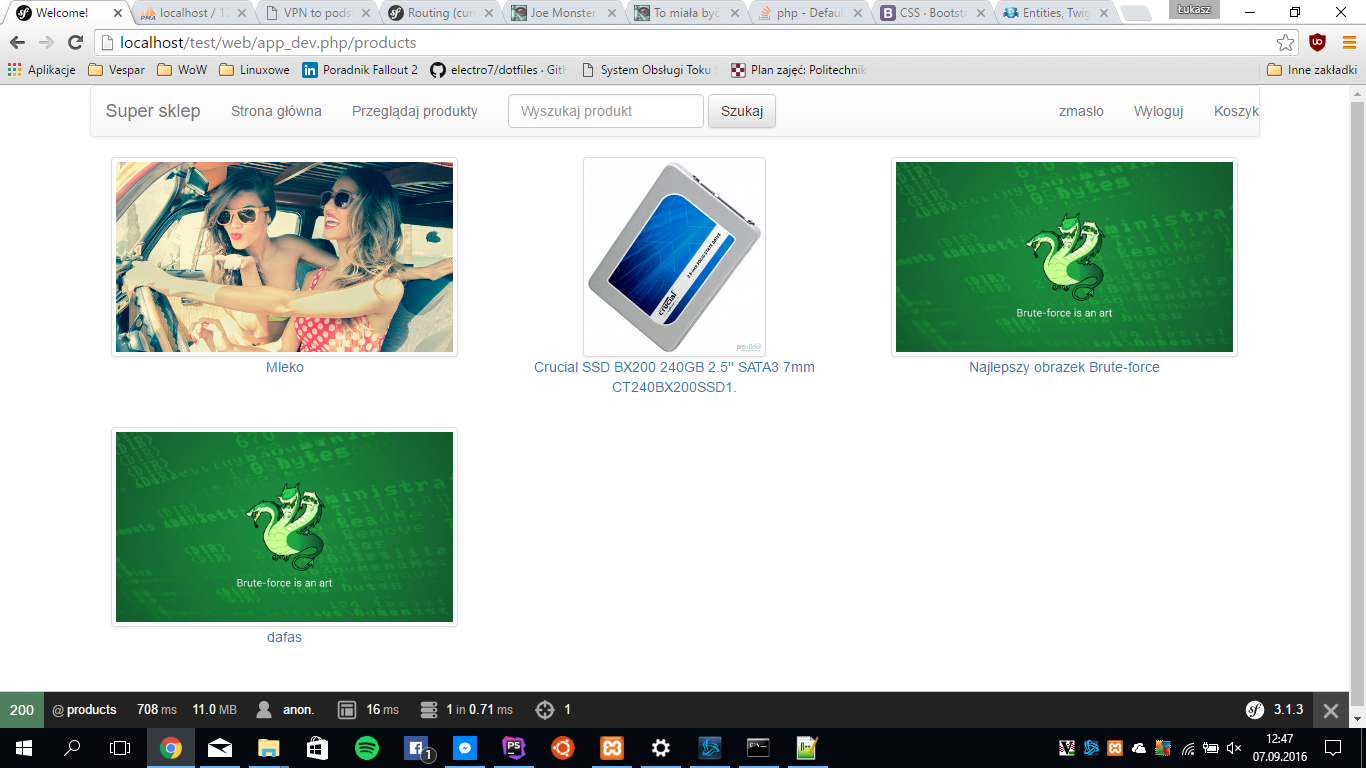Reload the page with the refresh icon
This screenshot has height=768, width=1366.
coord(75,43)
